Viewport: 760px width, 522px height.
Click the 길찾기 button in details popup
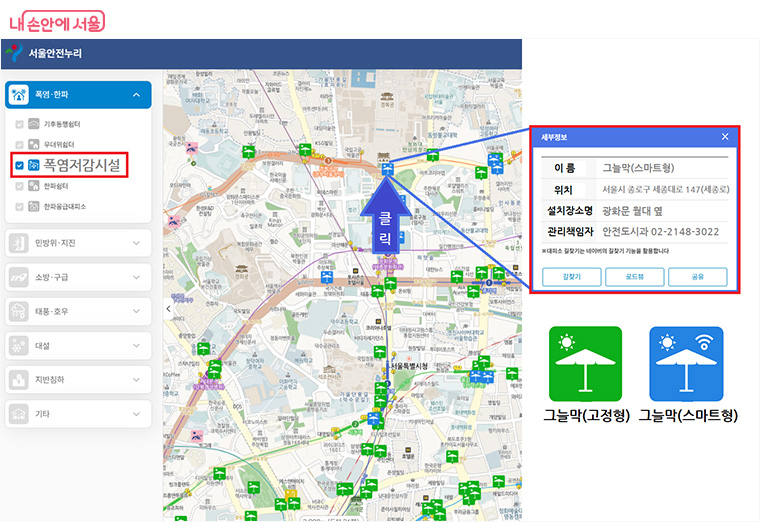(x=572, y=277)
